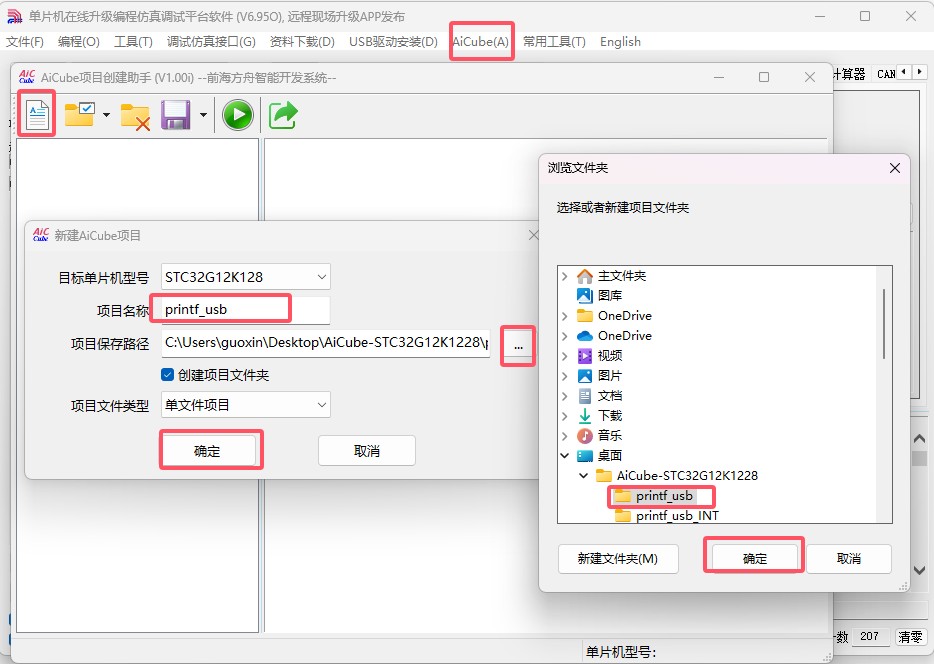Image resolution: width=934 pixels, height=664 pixels.
Task: Maximize the AiCube项目创建助手 window
Action: click(764, 77)
